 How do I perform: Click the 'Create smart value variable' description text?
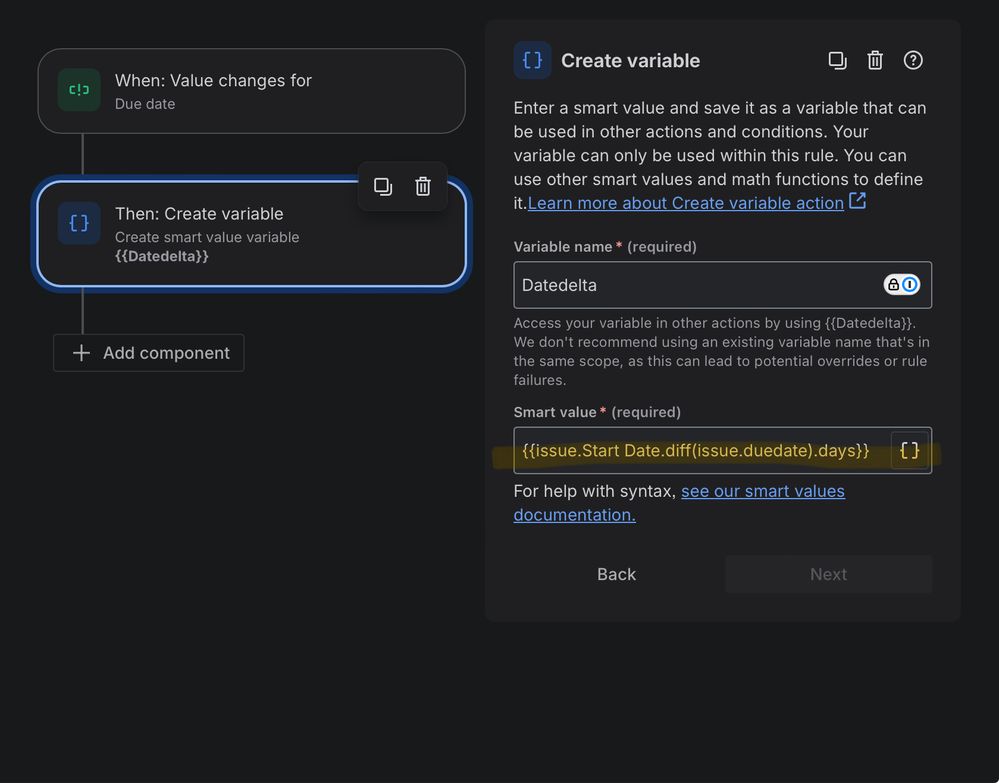[207, 237]
